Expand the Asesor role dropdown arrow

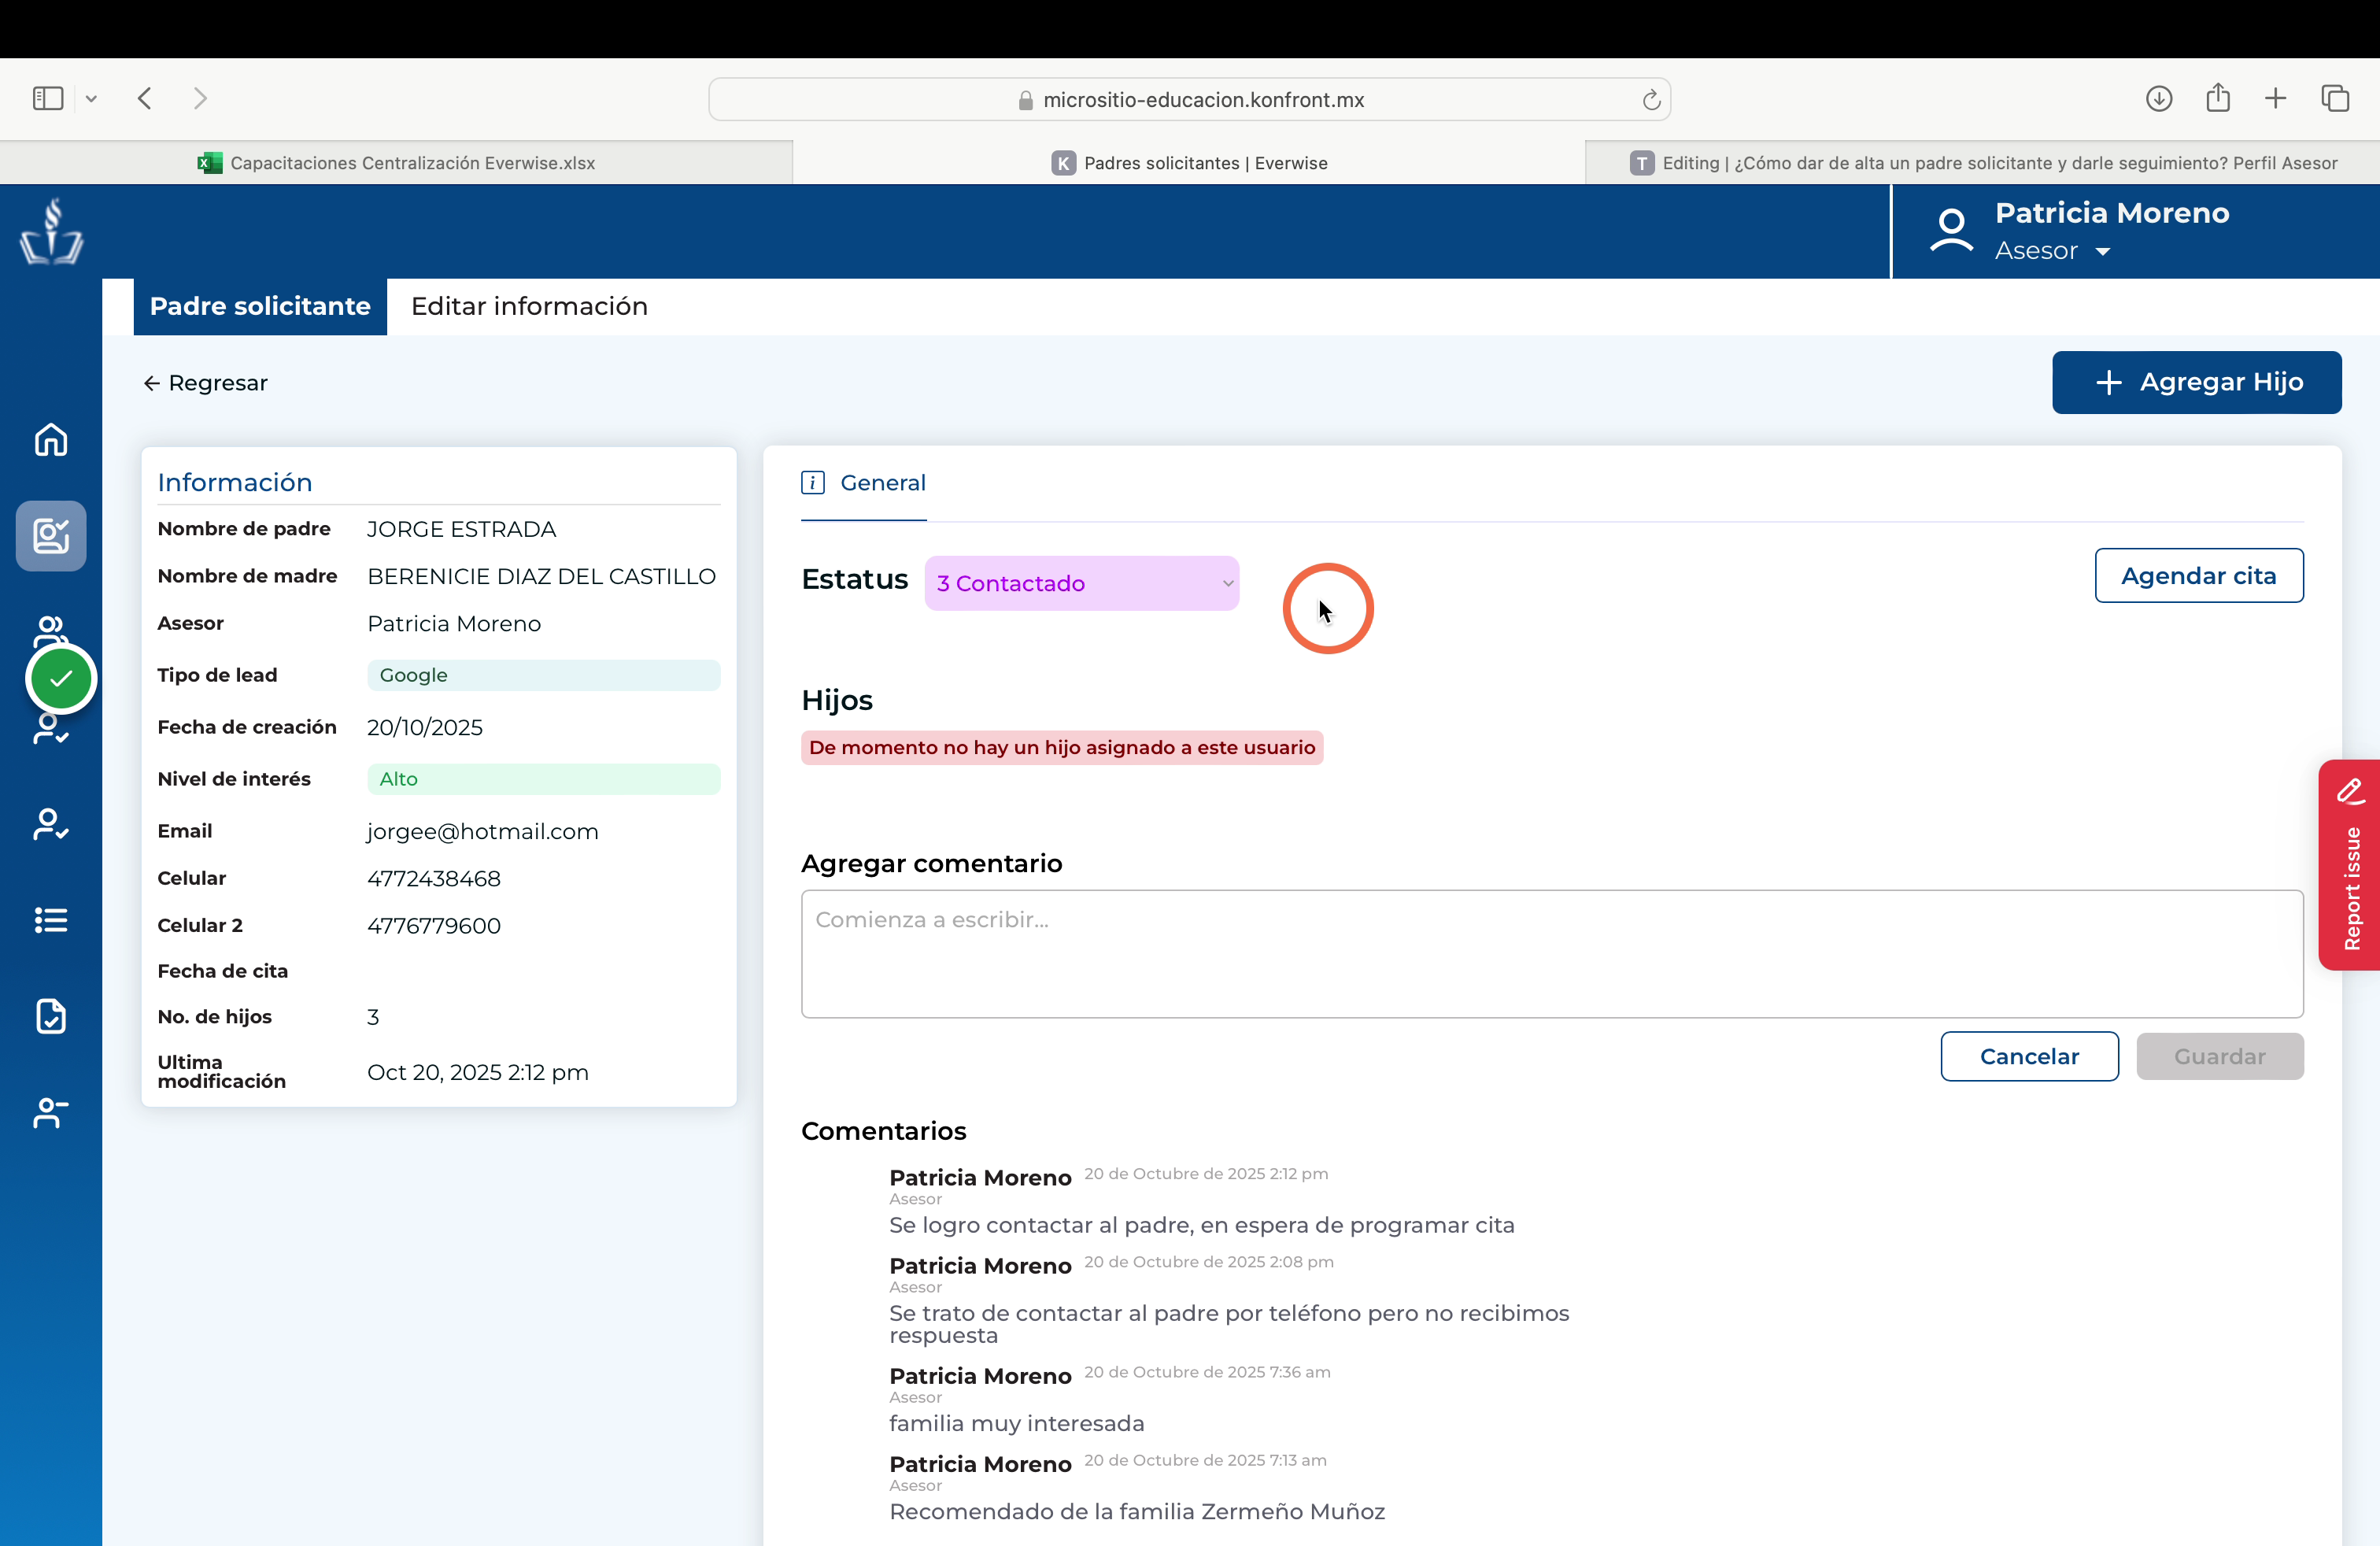tap(2103, 252)
